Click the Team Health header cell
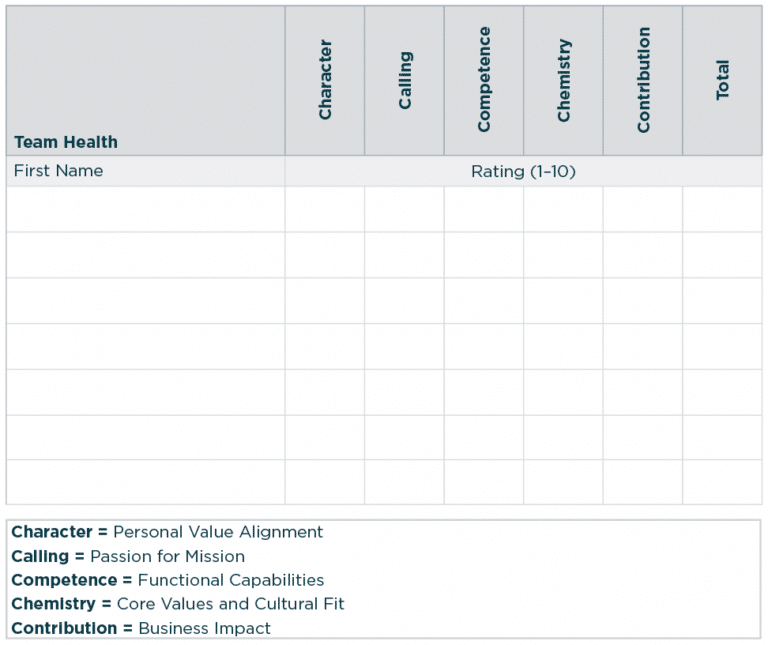 click(66, 142)
